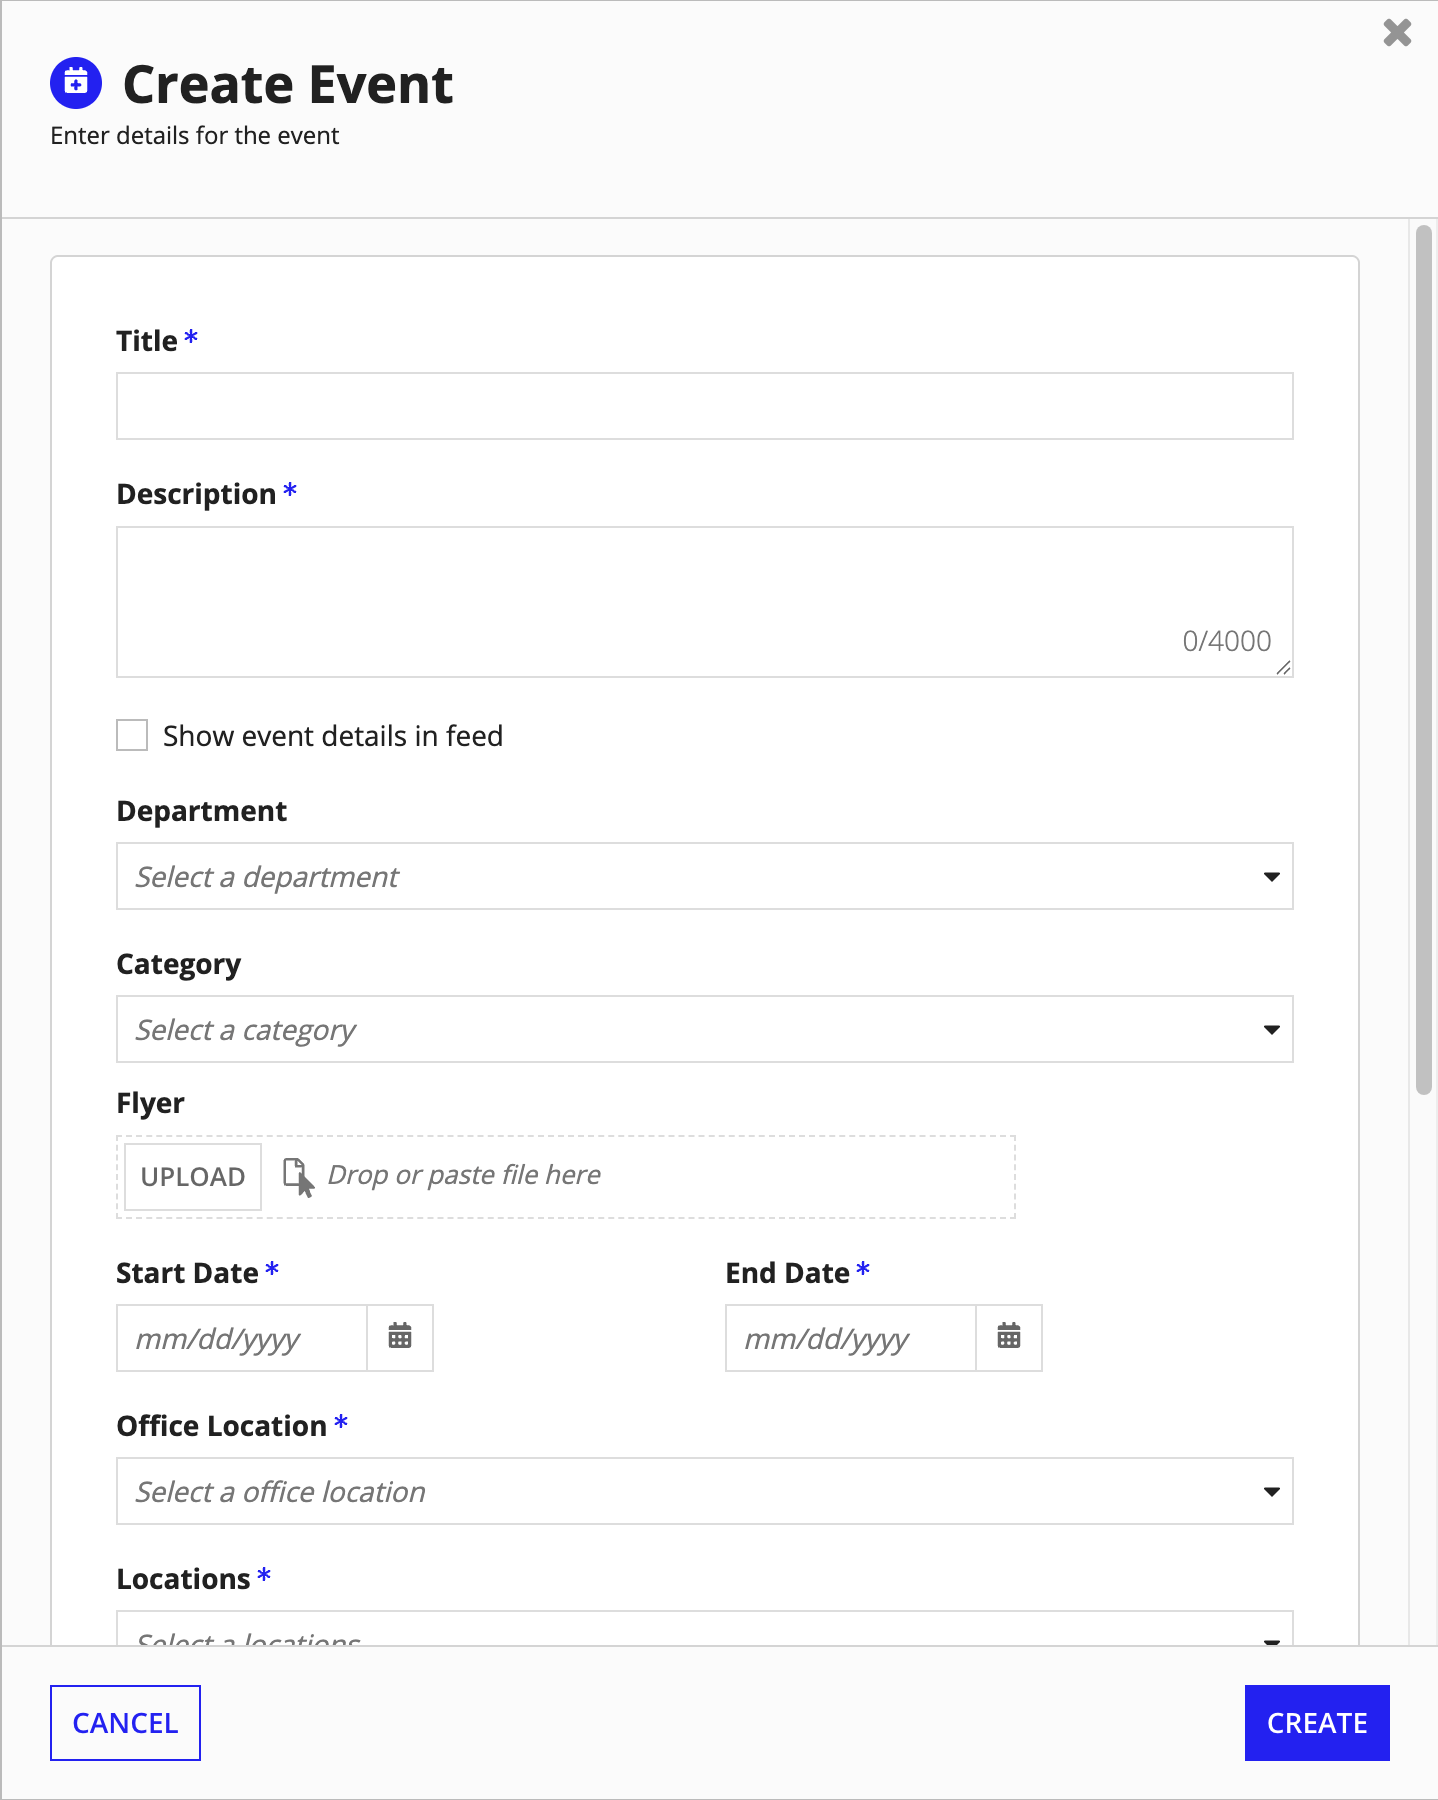Click the 'Create Event' heading text
The width and height of the screenshot is (1438, 1800).
pos(288,84)
